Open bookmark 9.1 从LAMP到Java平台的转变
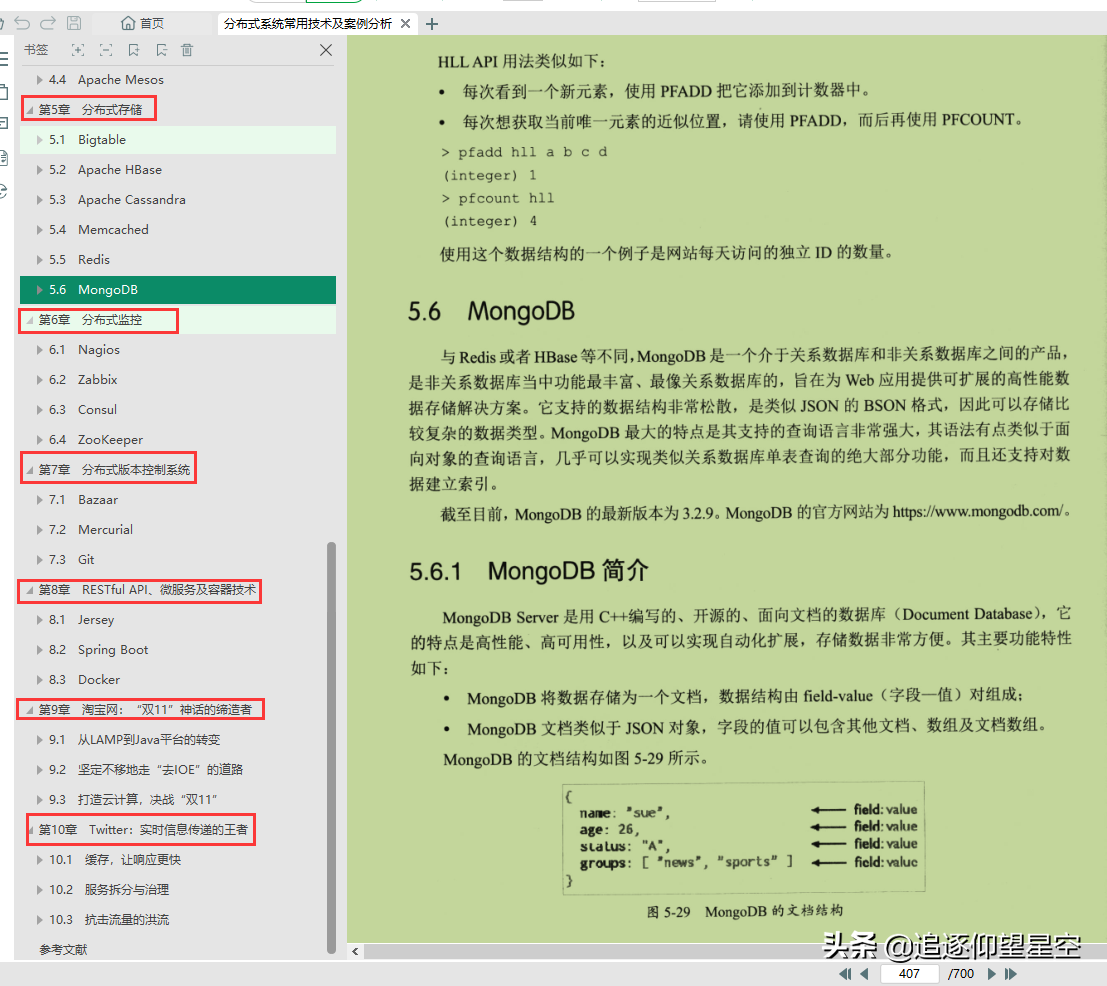1107x986 pixels. point(134,740)
